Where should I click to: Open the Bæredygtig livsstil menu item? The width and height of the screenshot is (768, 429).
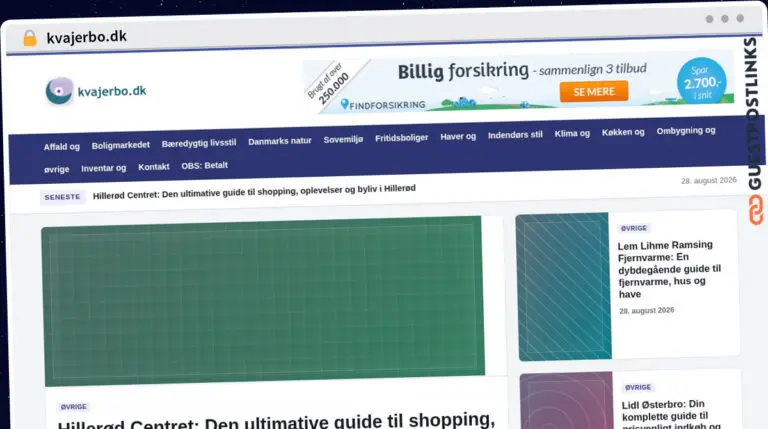199,143
